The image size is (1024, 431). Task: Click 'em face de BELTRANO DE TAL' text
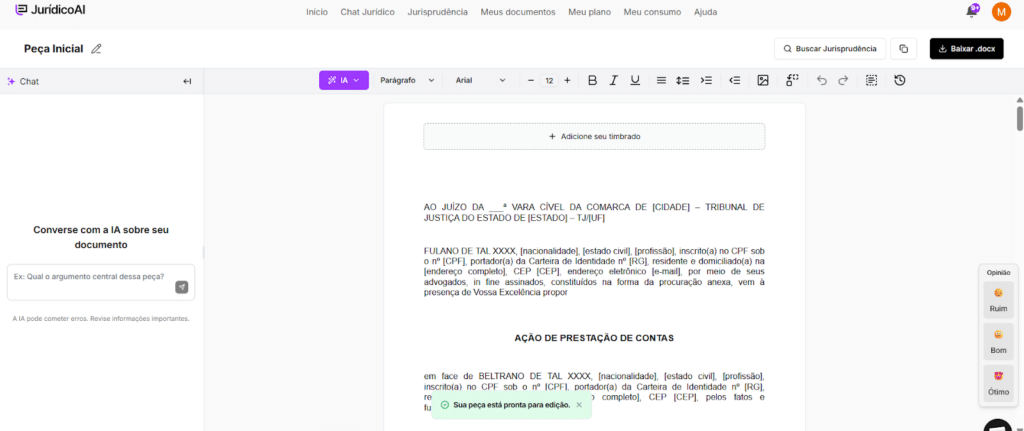click(x=594, y=392)
